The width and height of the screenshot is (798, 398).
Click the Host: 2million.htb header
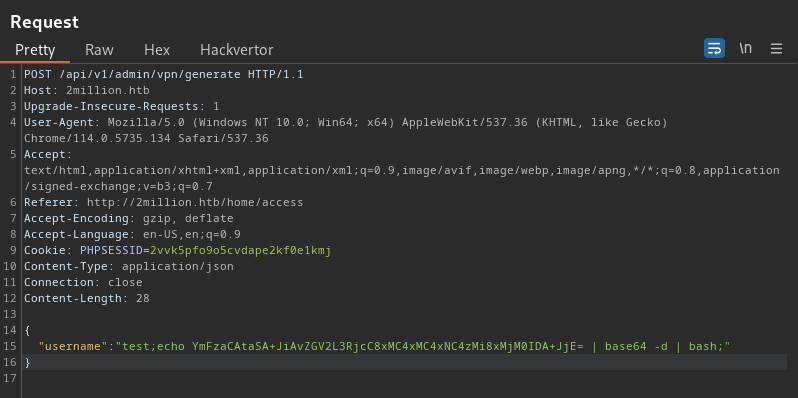(x=87, y=91)
